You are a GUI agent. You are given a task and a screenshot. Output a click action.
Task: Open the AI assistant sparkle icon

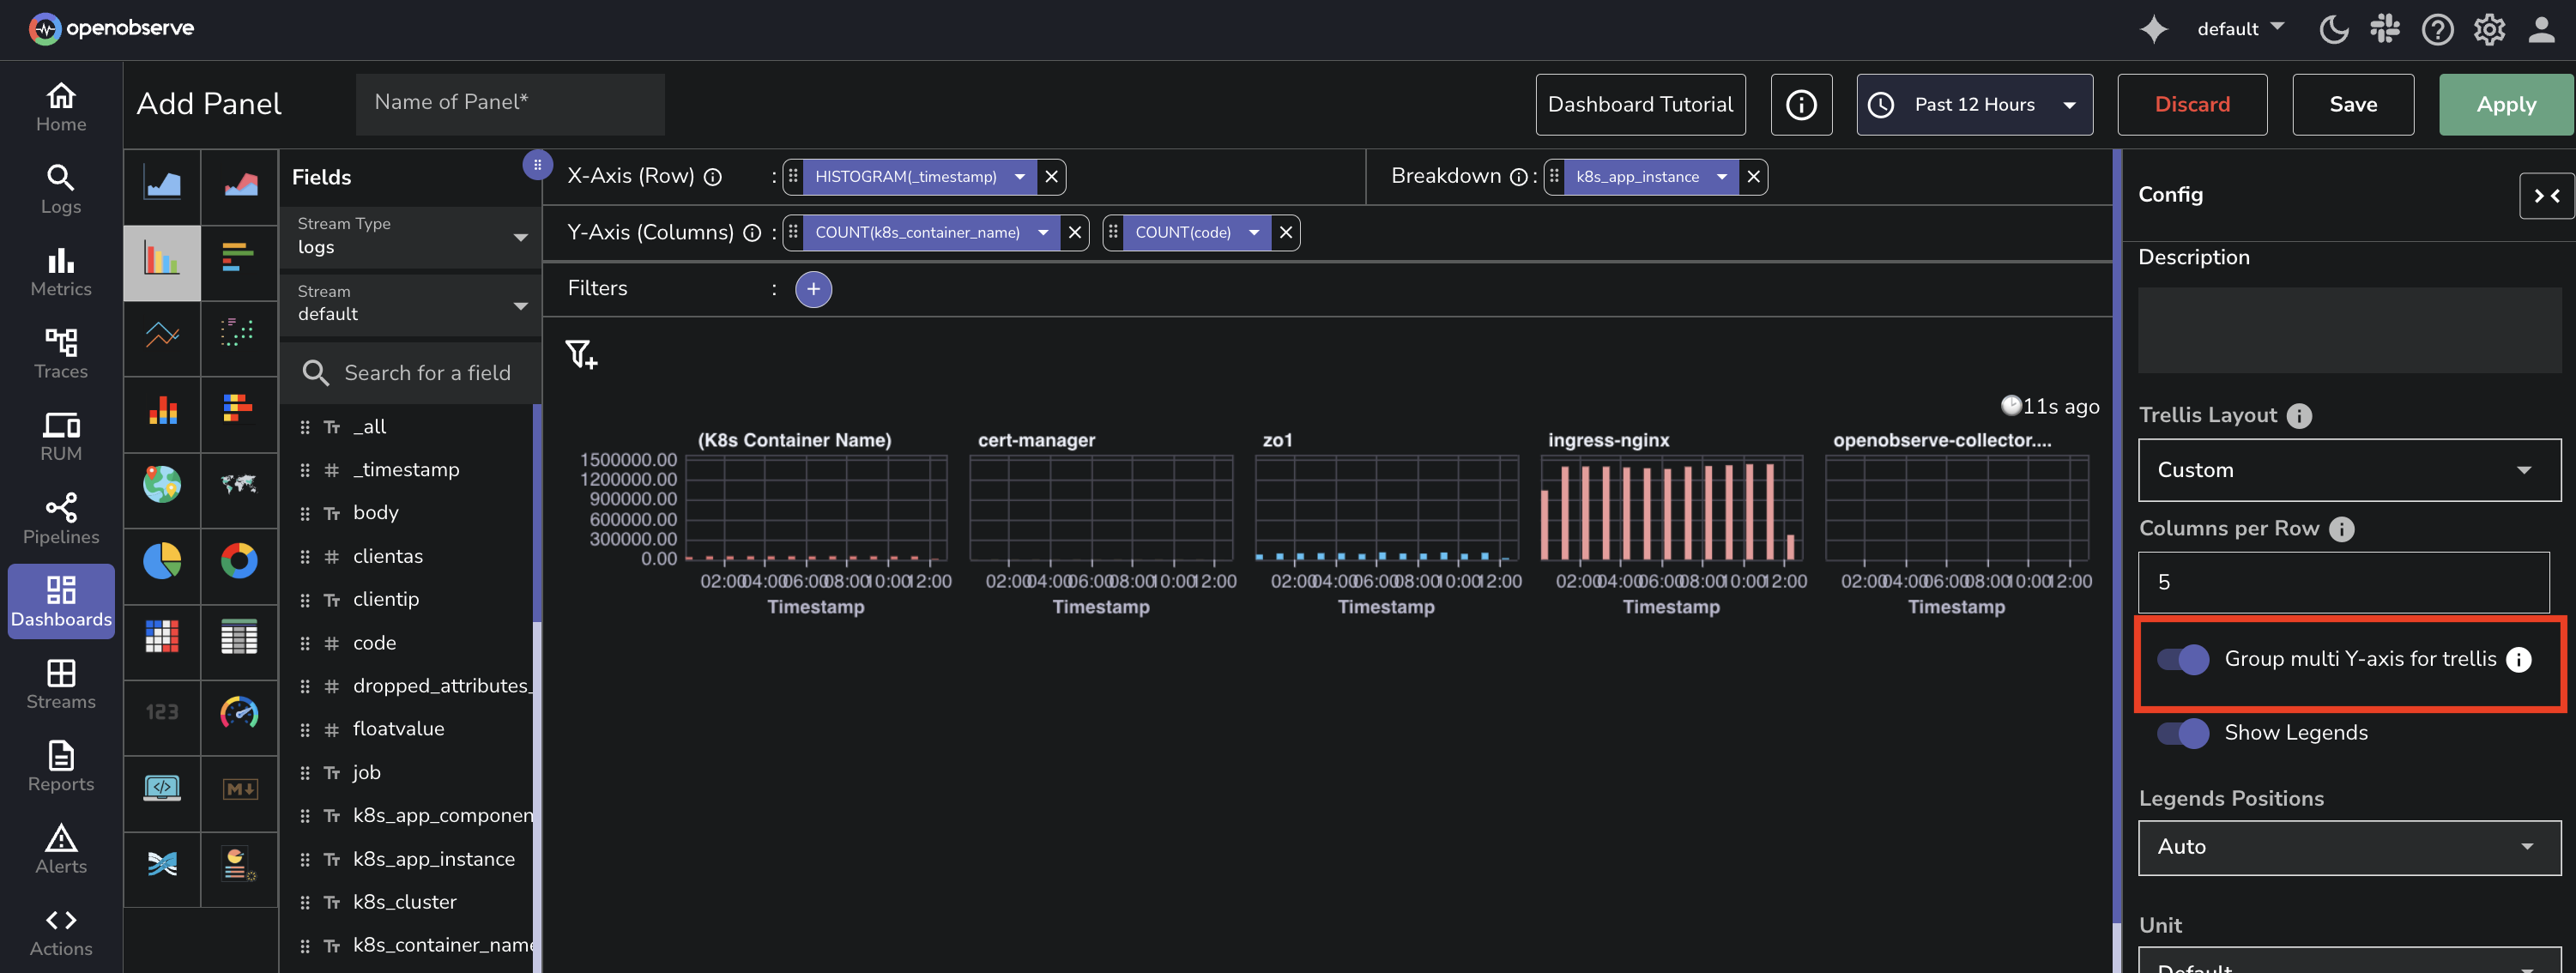pos(2153,29)
